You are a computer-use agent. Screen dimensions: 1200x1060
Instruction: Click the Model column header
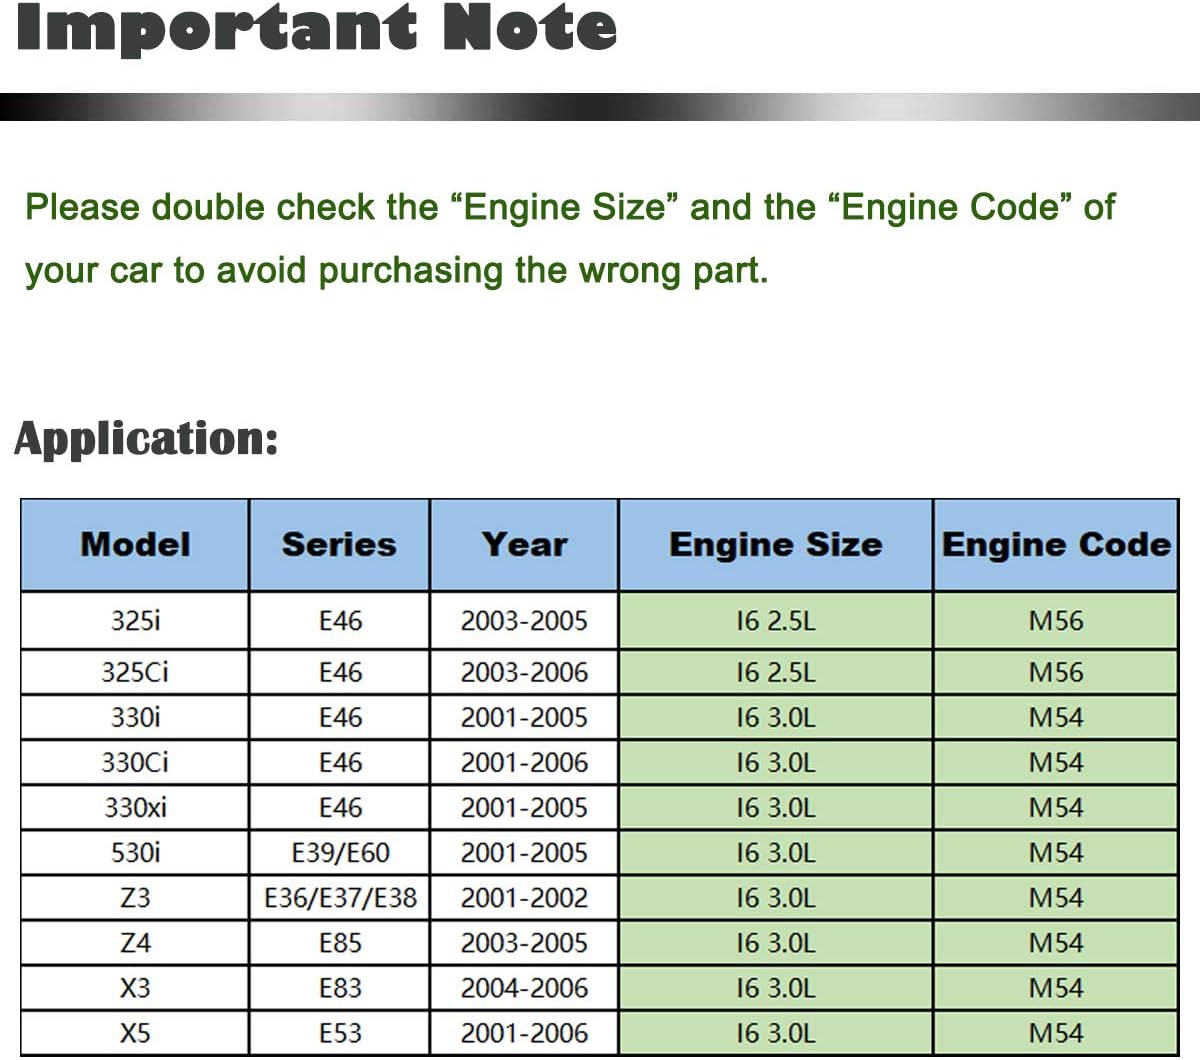[x=135, y=545]
